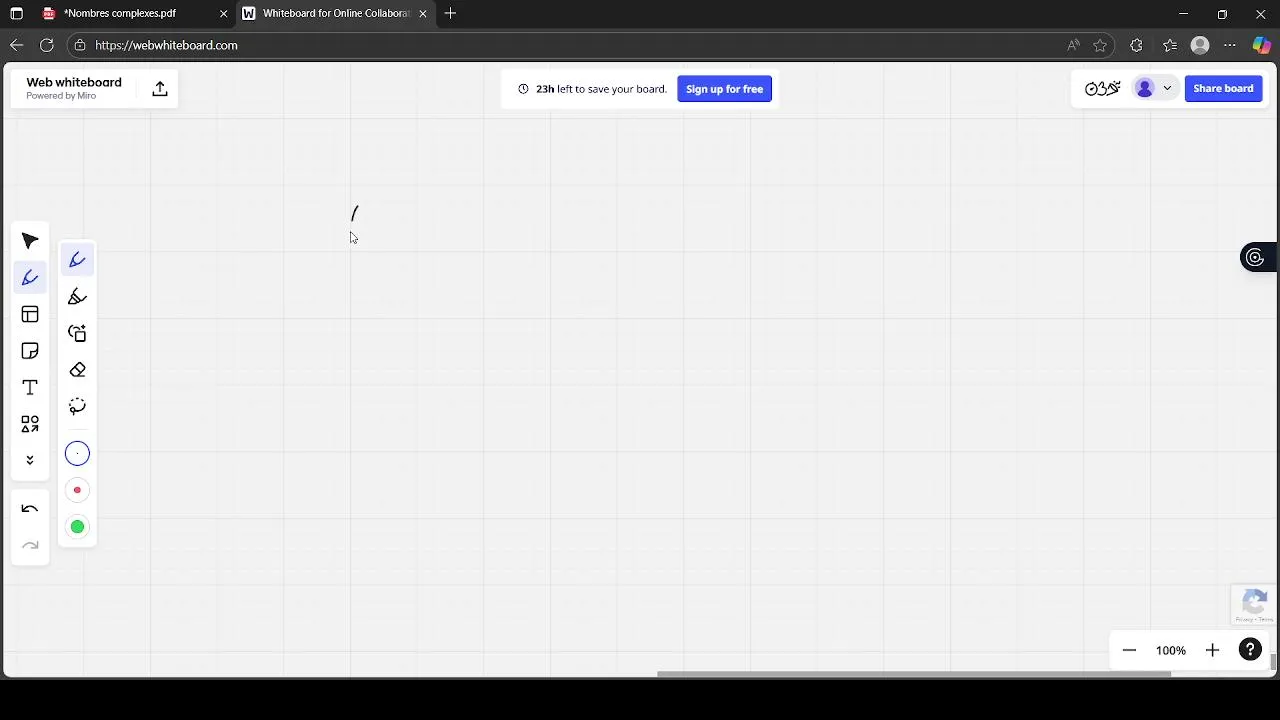Zoom out with minus button
This screenshot has height=720, width=1280.
(1129, 650)
